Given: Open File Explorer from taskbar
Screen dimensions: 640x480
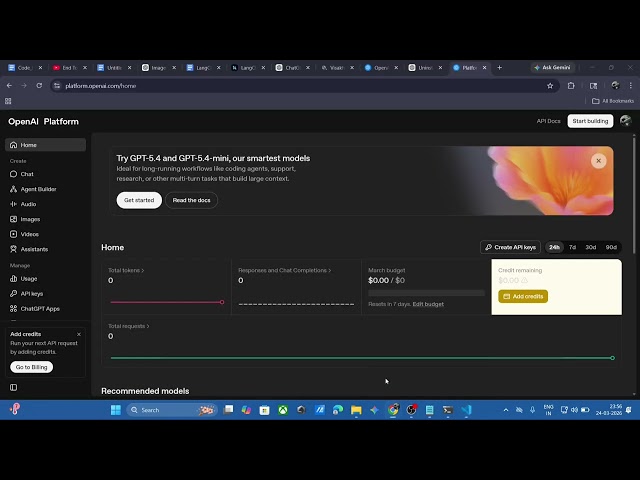Looking at the screenshot, I should click(x=356, y=410).
